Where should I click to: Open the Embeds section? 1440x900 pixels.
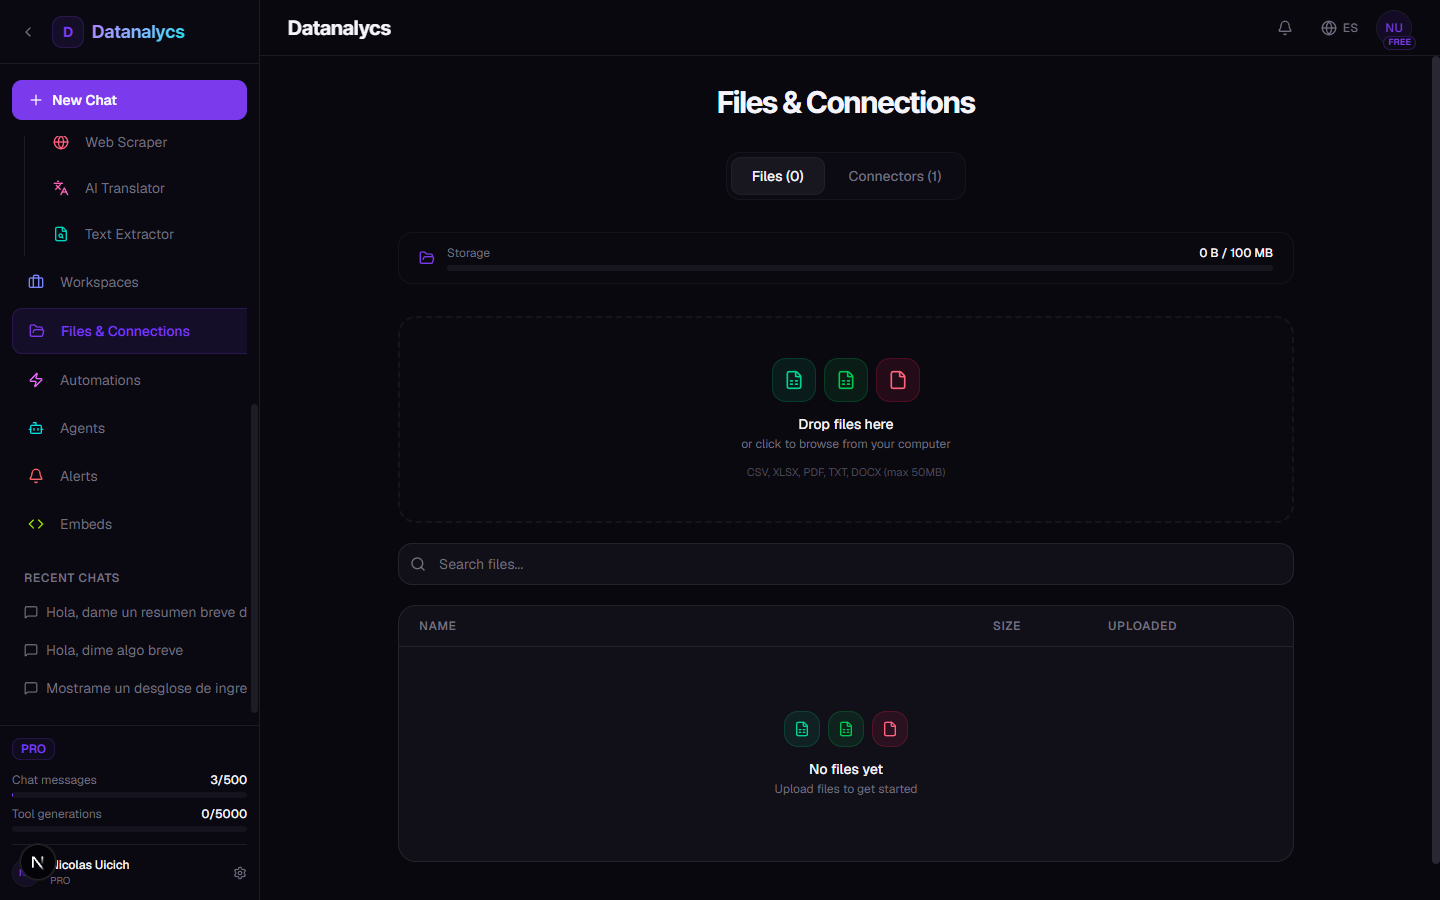click(x=85, y=524)
